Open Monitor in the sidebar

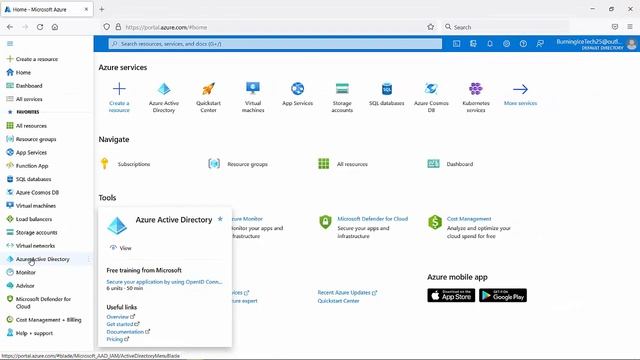(21, 272)
